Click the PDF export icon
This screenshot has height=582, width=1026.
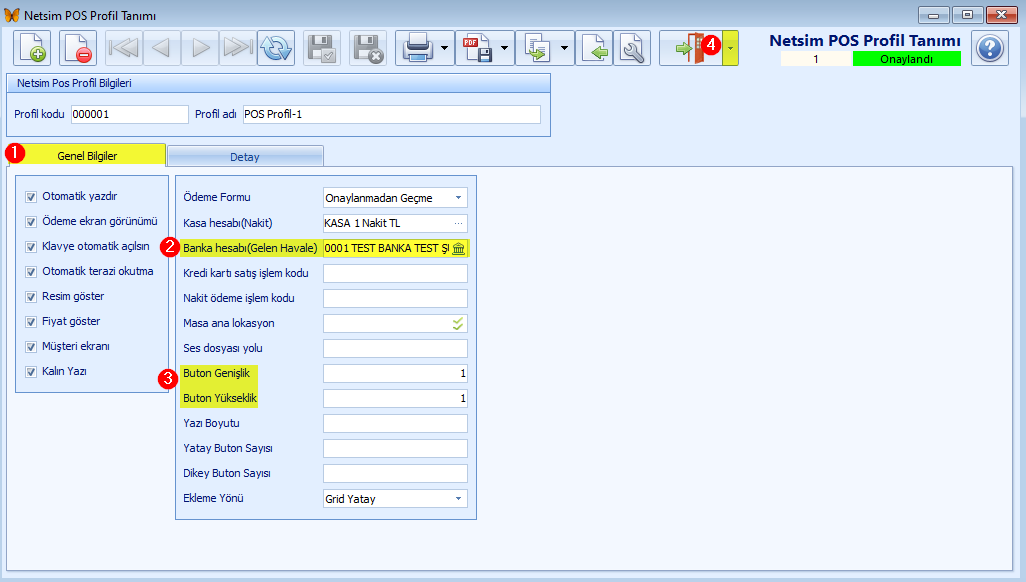476,48
